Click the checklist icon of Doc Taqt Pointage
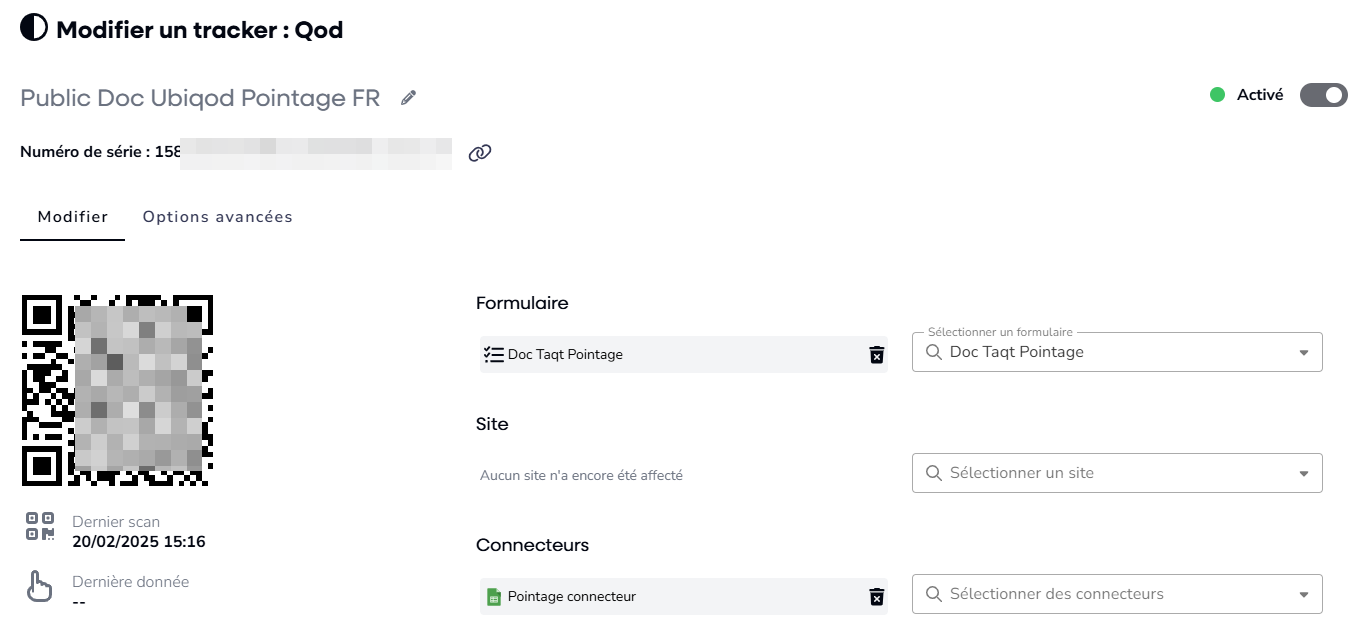 pos(493,354)
